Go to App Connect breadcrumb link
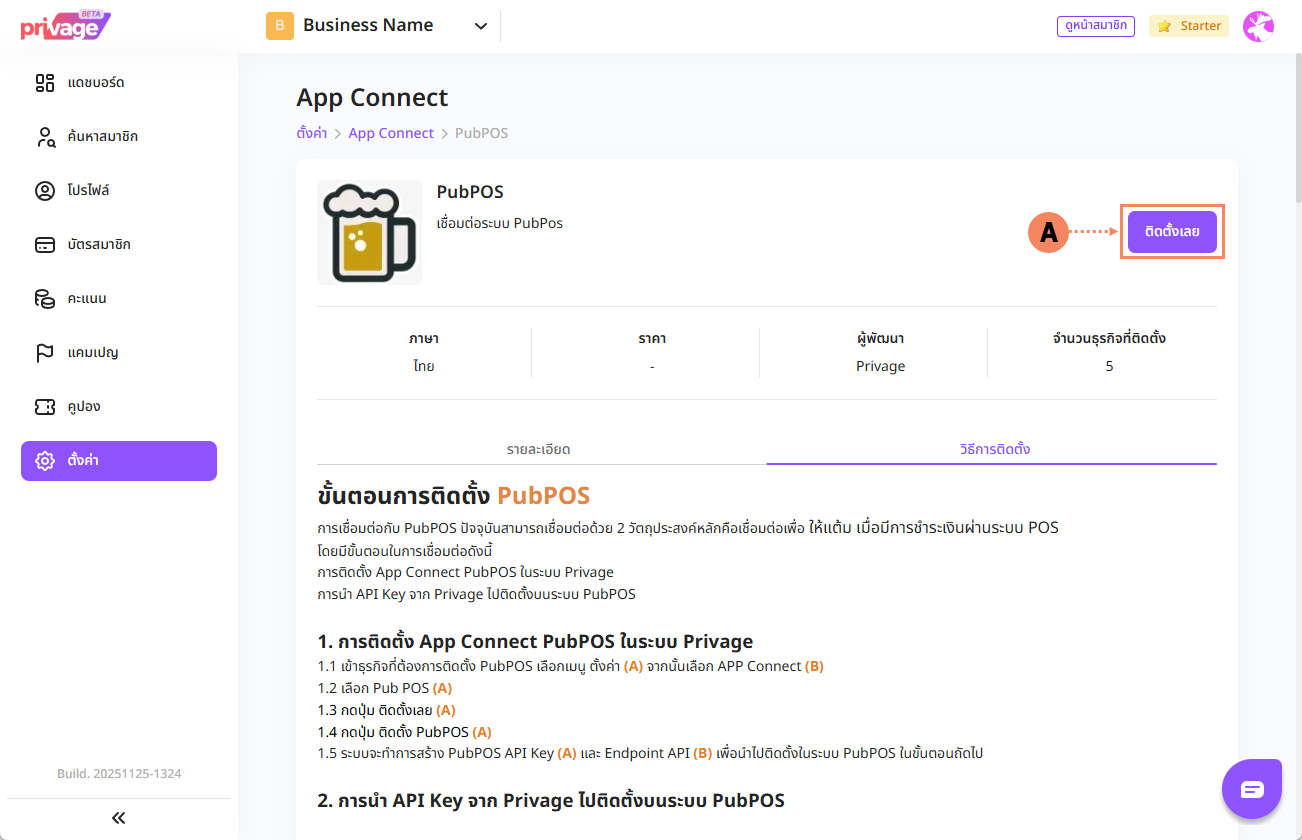The height and width of the screenshot is (840, 1302). pos(391,133)
